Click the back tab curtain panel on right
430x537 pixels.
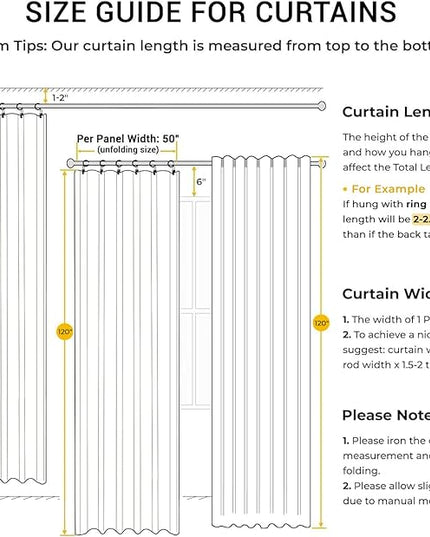click(x=262, y=342)
